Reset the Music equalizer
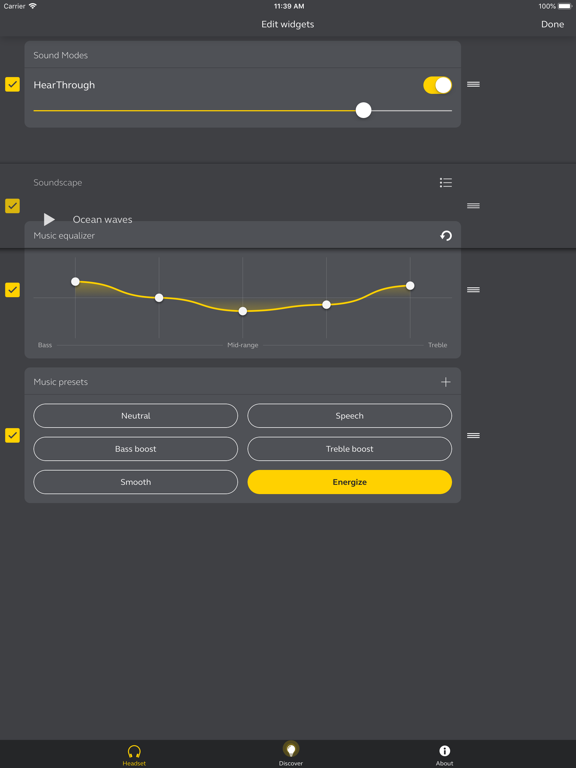This screenshot has width=576, height=768. click(x=446, y=236)
